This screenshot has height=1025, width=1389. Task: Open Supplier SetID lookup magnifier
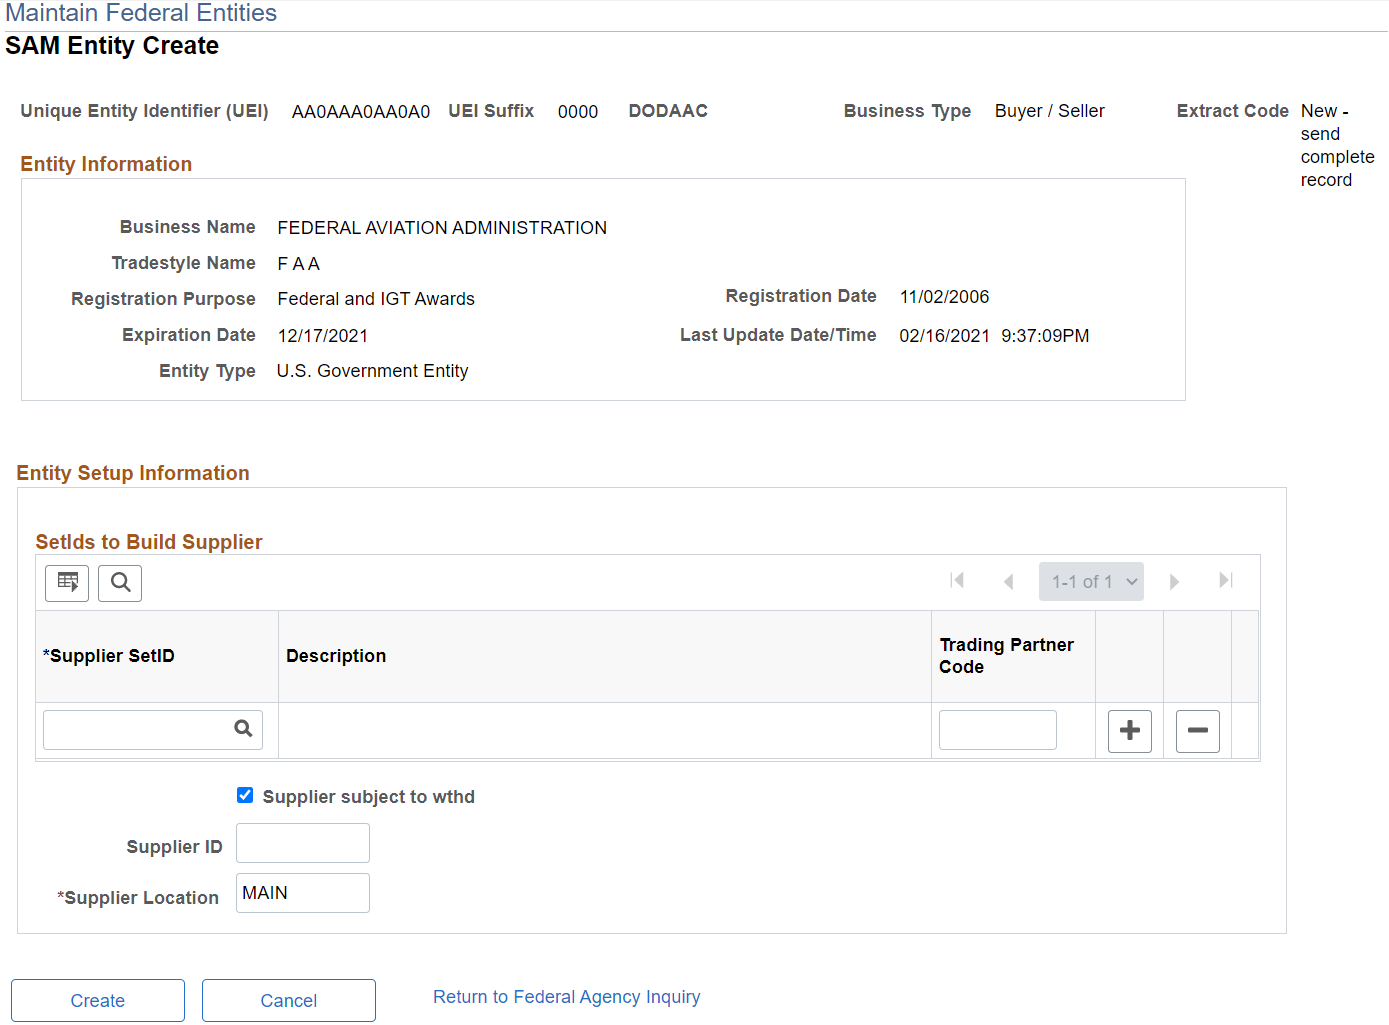(243, 729)
